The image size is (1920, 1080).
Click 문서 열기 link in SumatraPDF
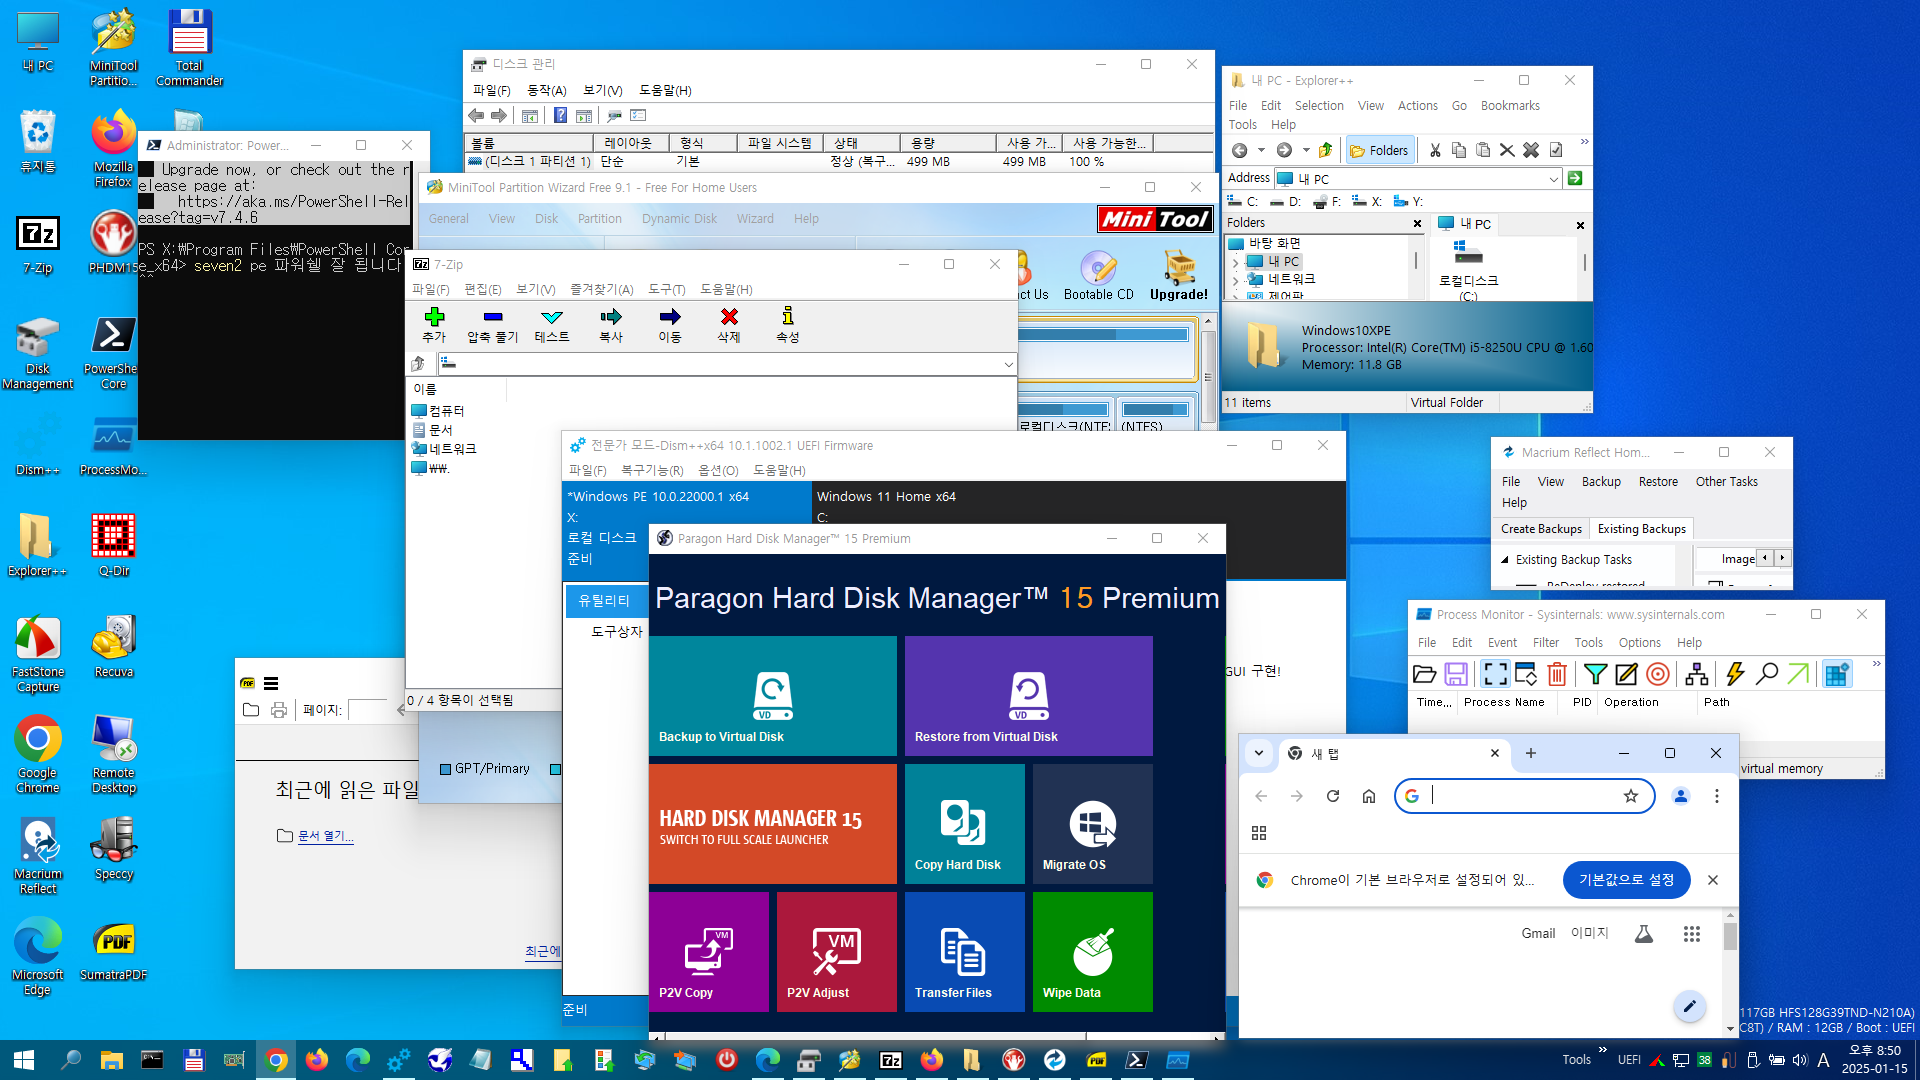pos(325,836)
